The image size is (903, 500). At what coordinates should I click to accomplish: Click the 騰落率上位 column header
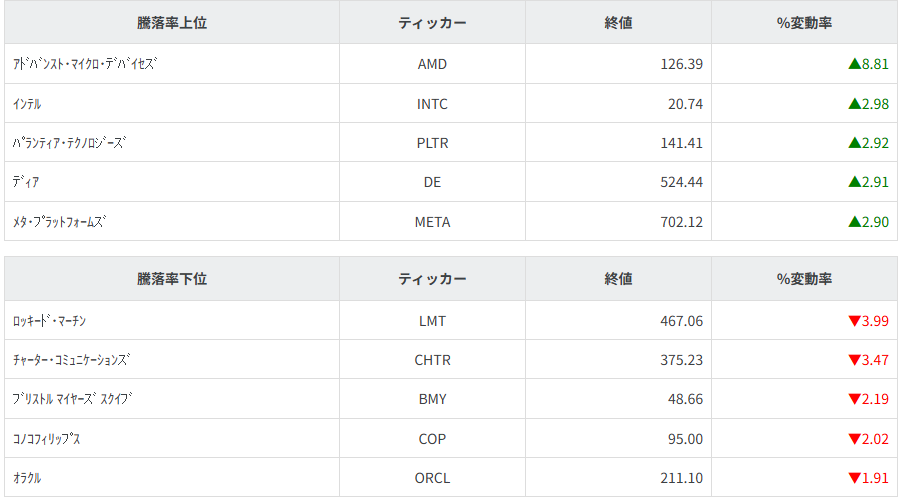(172, 23)
